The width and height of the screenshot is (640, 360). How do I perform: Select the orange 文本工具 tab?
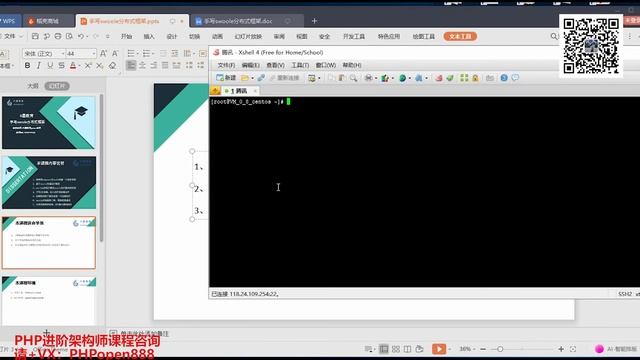(x=460, y=36)
